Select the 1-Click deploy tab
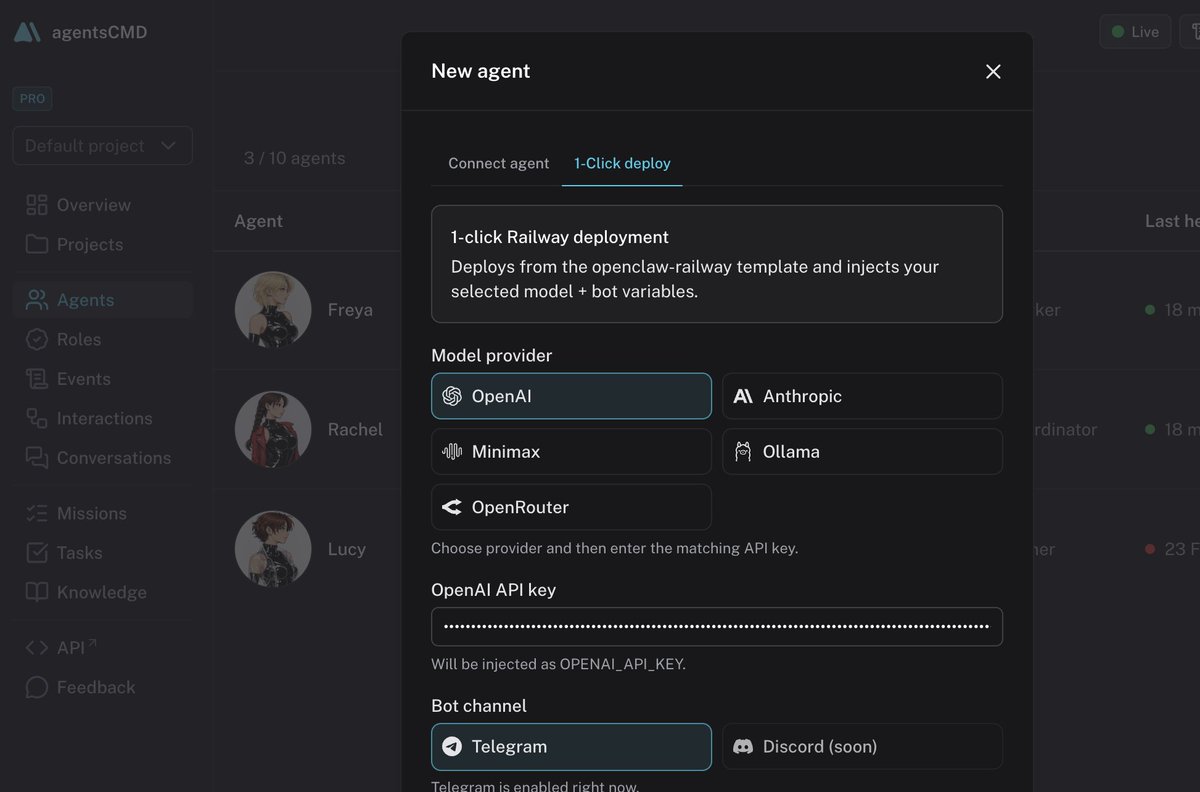1200x792 pixels. 622,163
